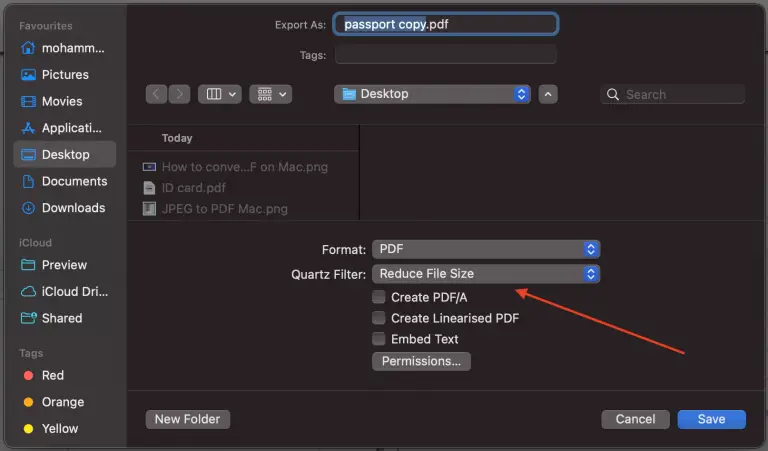
Task: Toggle the Embed Text checkbox
Action: (x=379, y=339)
